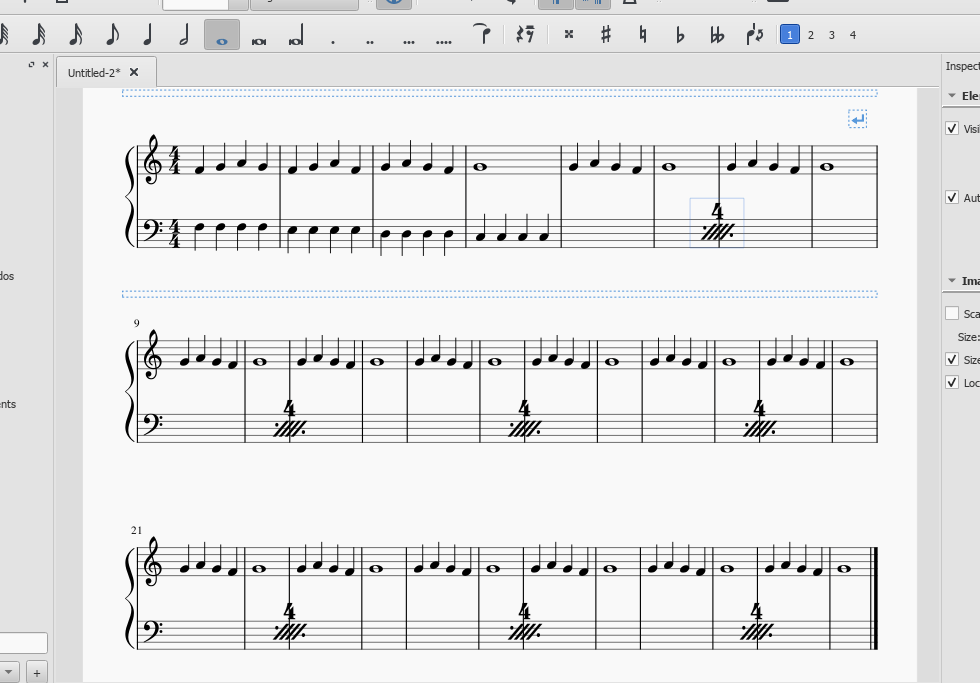This screenshot has height=683, width=980.
Task: Apply a tie to the note
Action: click(x=483, y=34)
